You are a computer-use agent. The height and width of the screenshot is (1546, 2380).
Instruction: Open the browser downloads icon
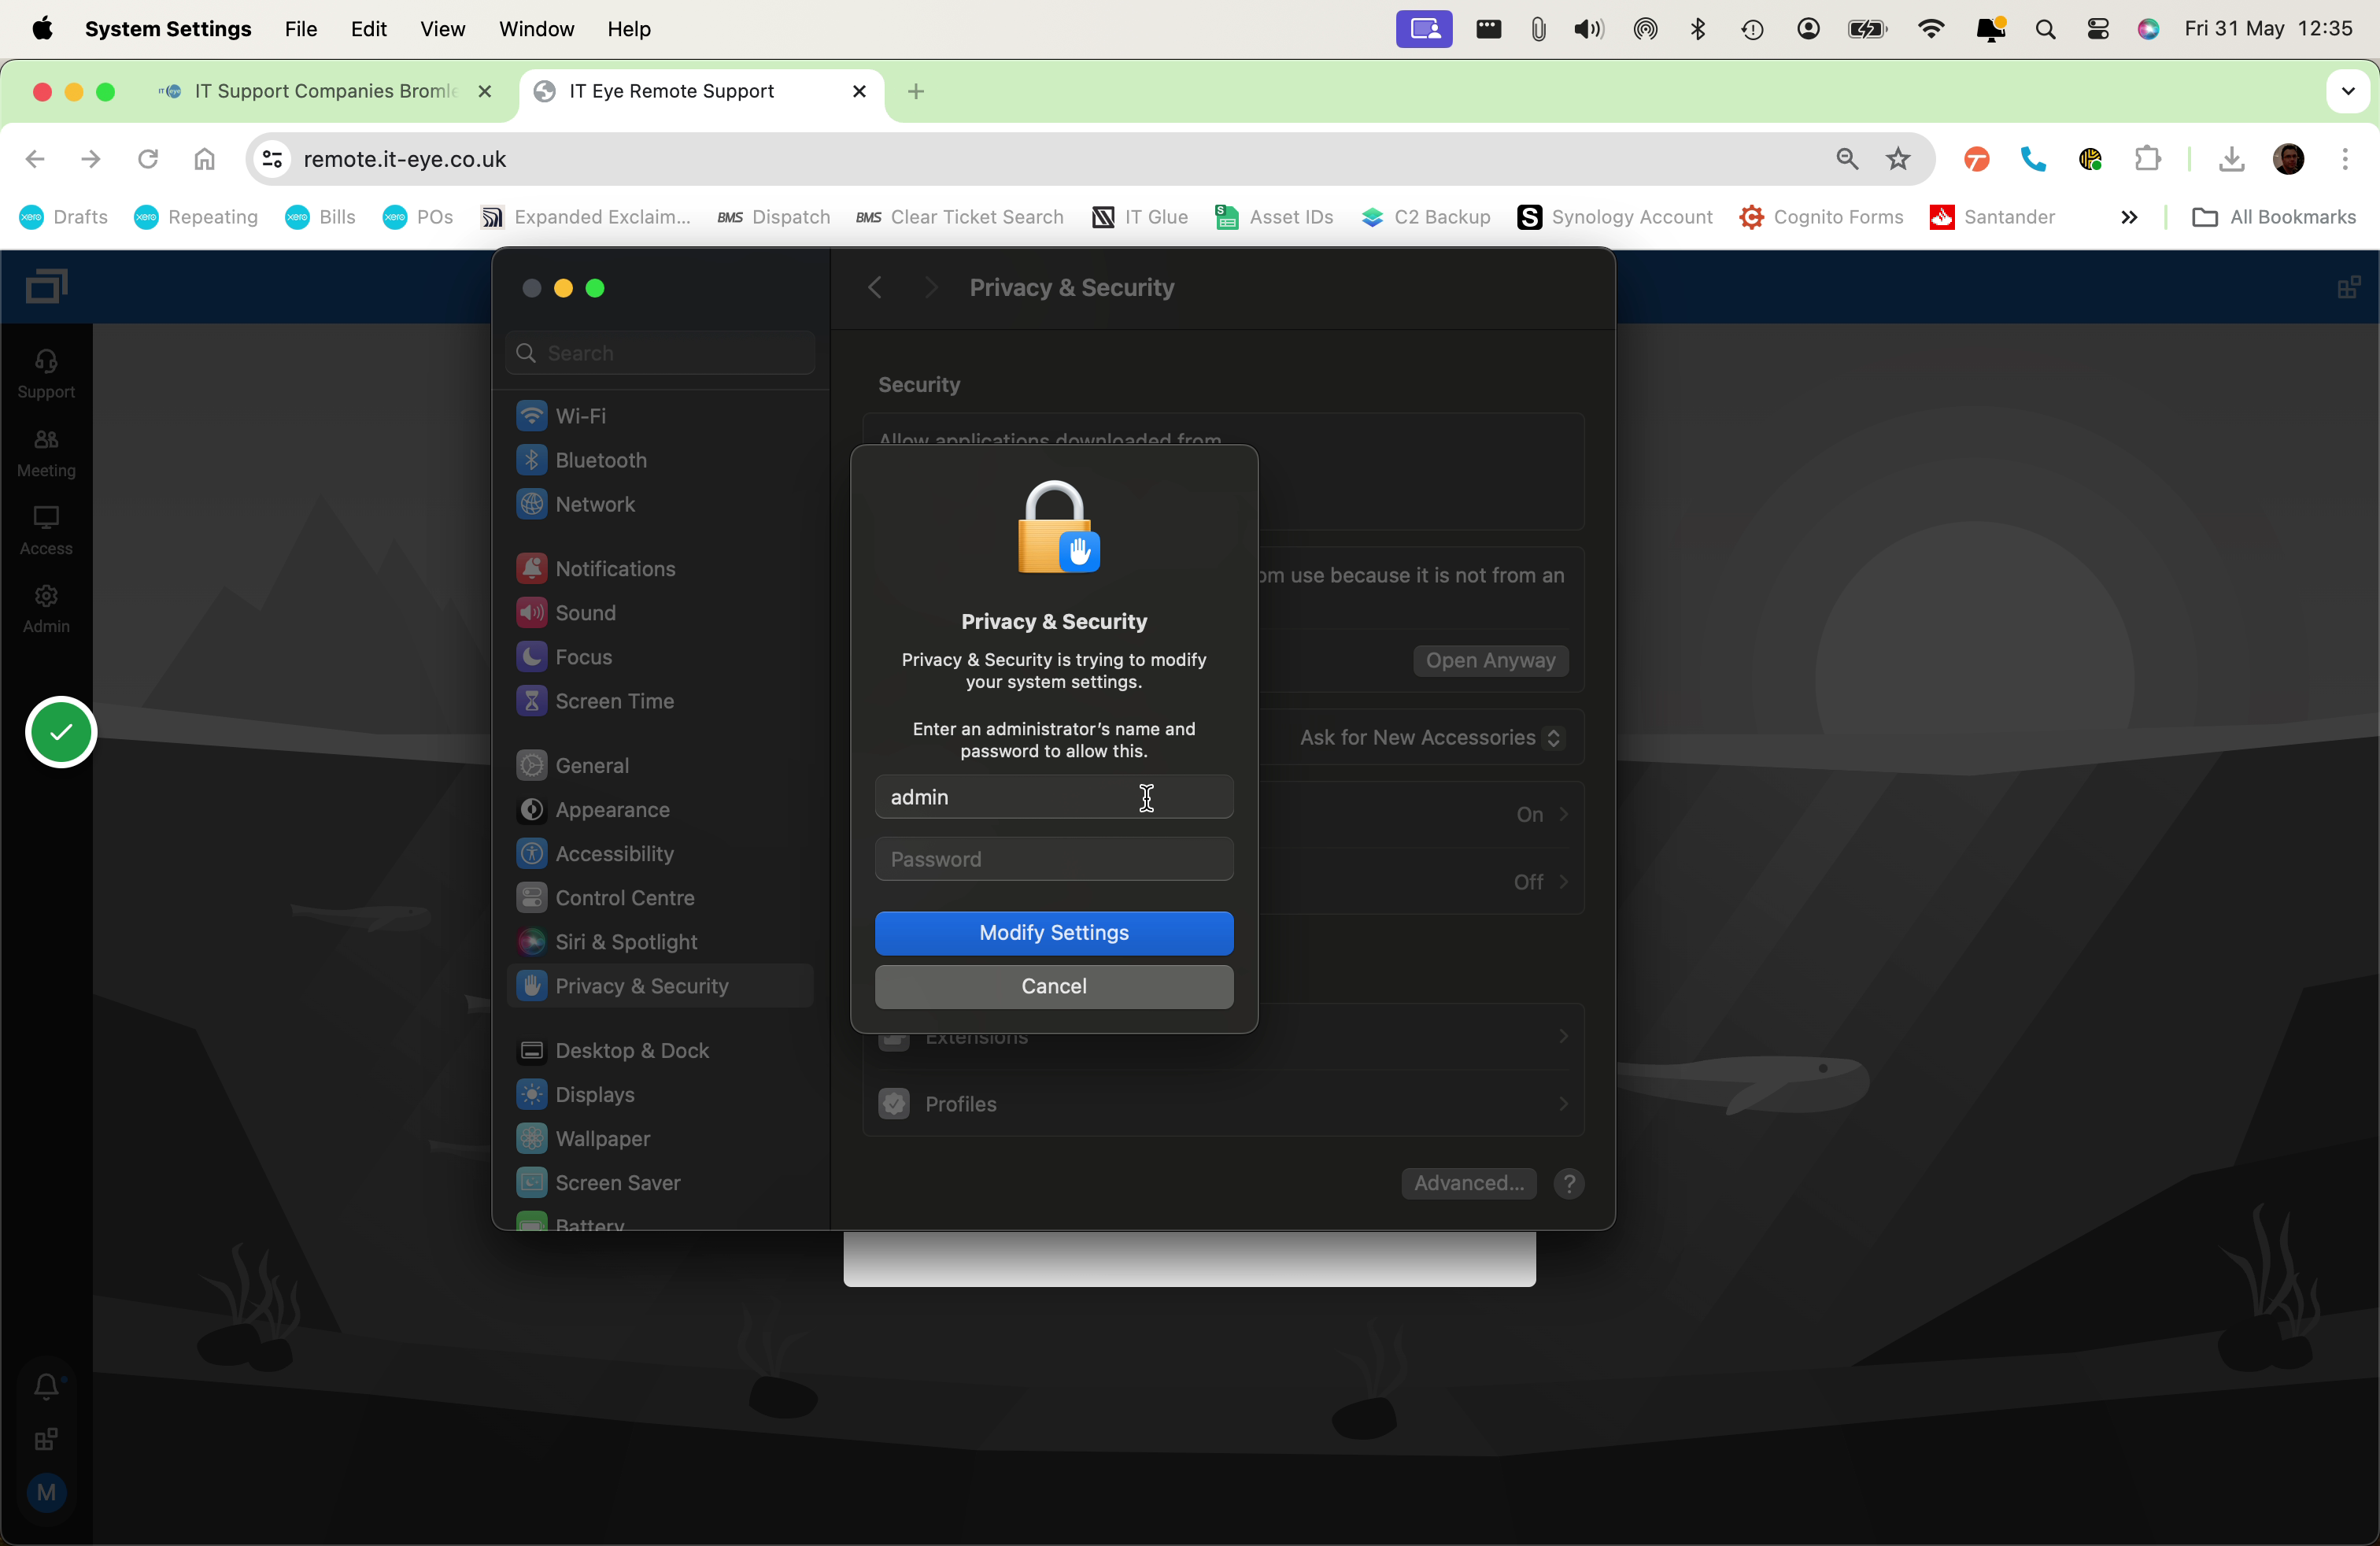pyautogui.click(x=2231, y=158)
